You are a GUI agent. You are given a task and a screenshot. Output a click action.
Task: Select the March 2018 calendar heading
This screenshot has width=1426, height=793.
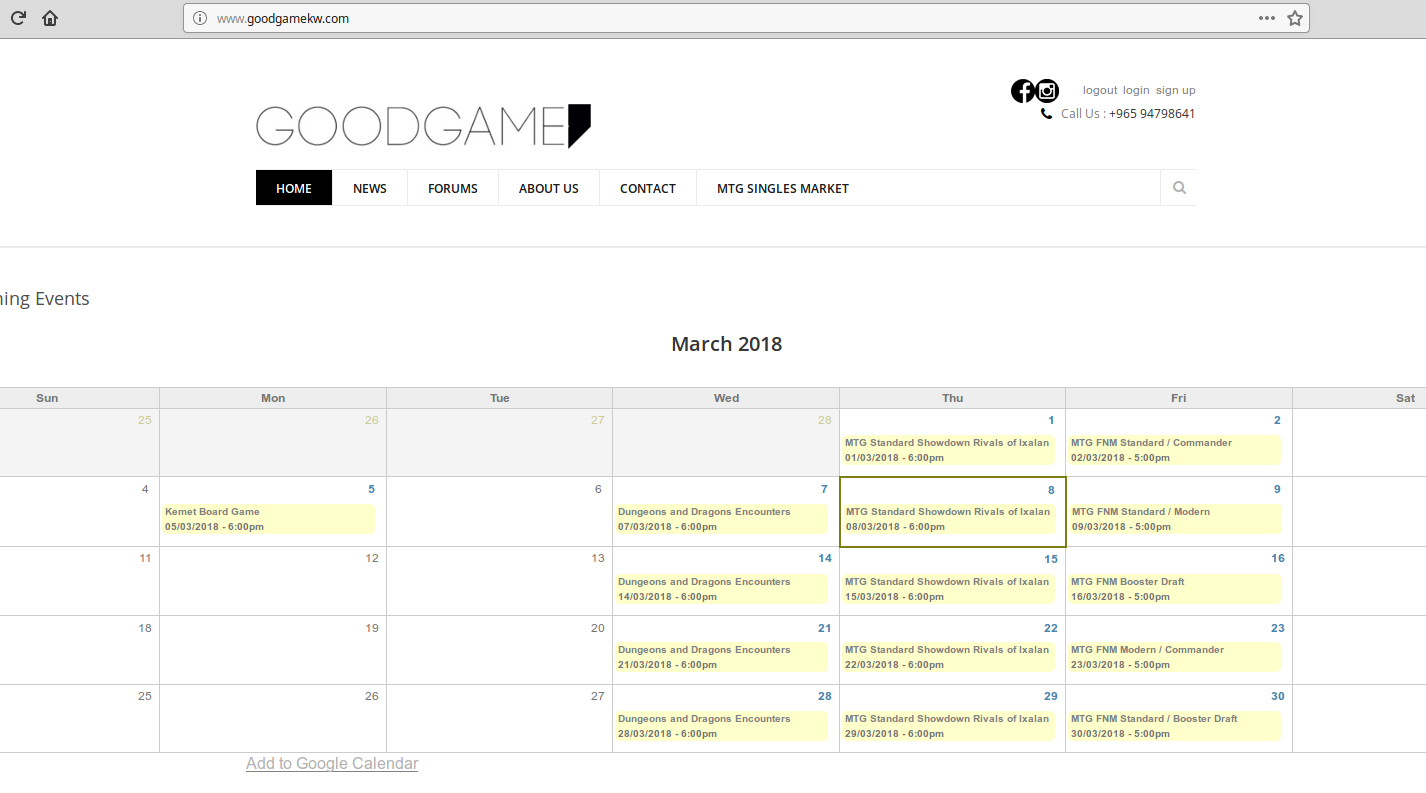point(726,344)
